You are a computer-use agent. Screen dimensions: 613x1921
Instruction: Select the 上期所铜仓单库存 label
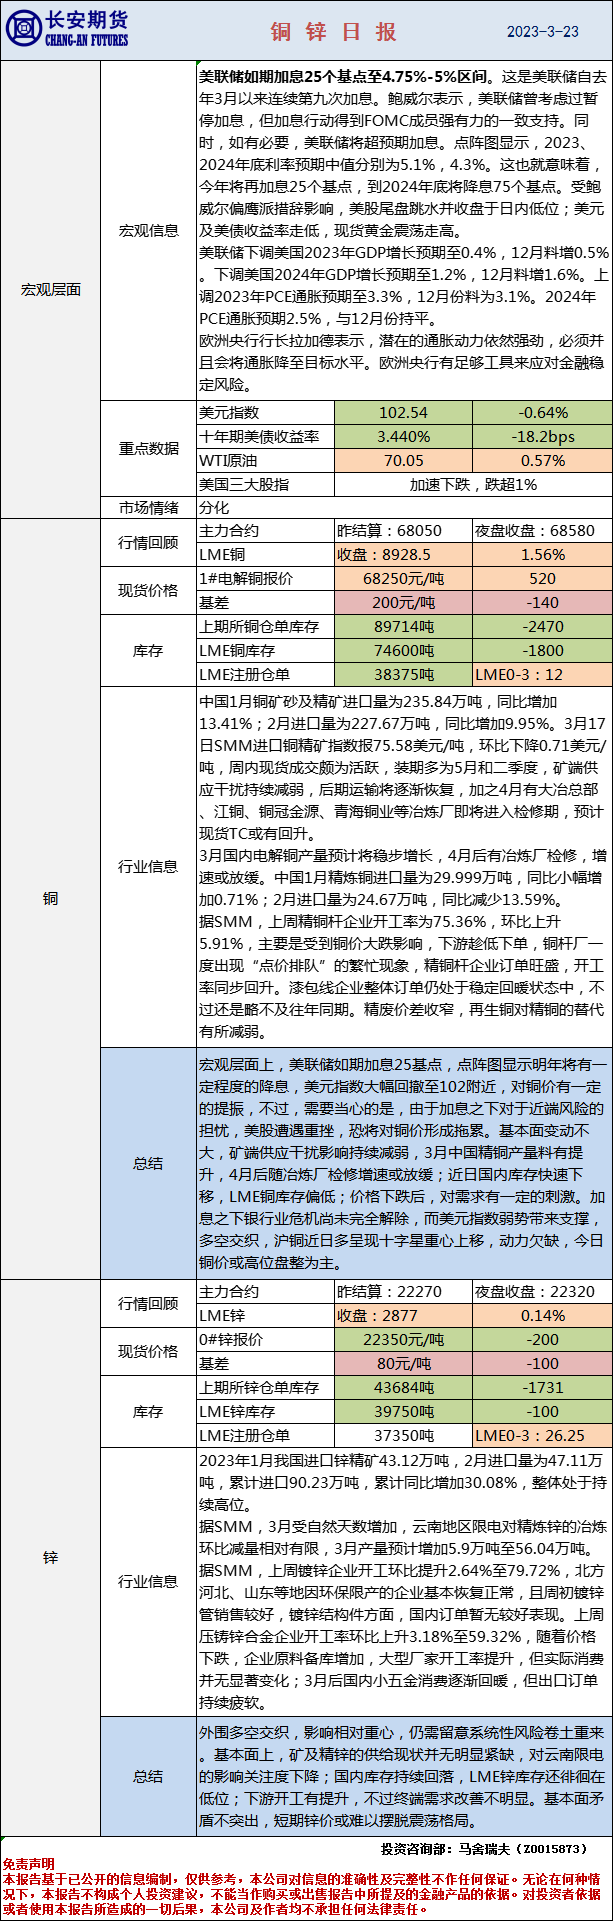click(x=265, y=627)
